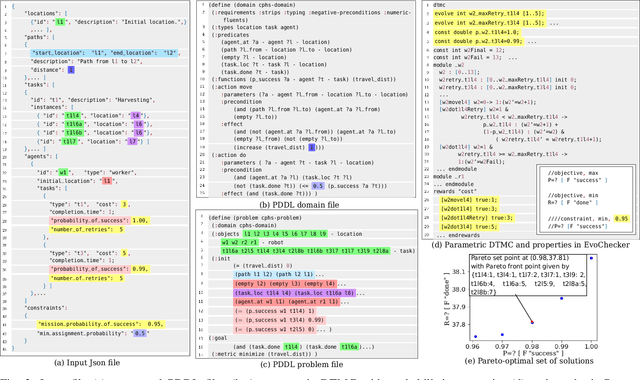This screenshot has width=640, height=380.
Task: Select "evolve int w2_maxRetry_t1l4 [1..5];" line
Action: (489, 13)
